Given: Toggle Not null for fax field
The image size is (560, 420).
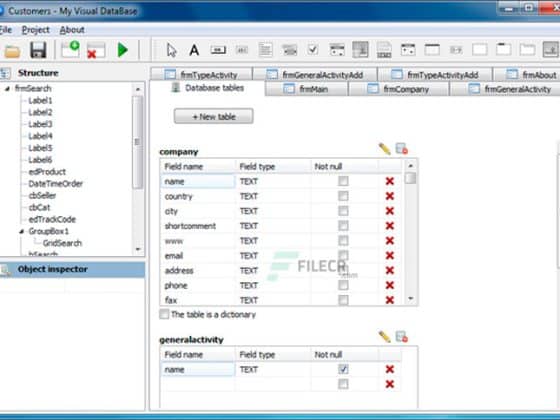Looking at the screenshot, I should [343, 300].
